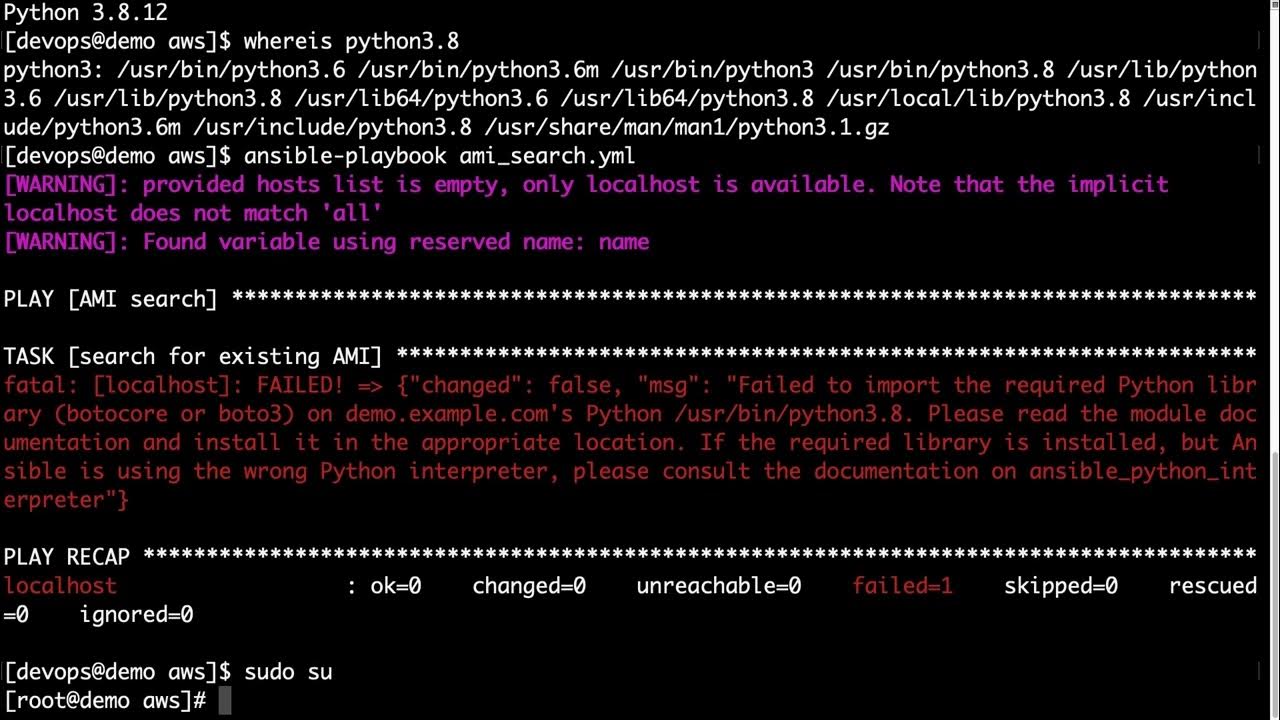
Task: Click the 'ansible-playbook' command word
Action: (x=345, y=156)
